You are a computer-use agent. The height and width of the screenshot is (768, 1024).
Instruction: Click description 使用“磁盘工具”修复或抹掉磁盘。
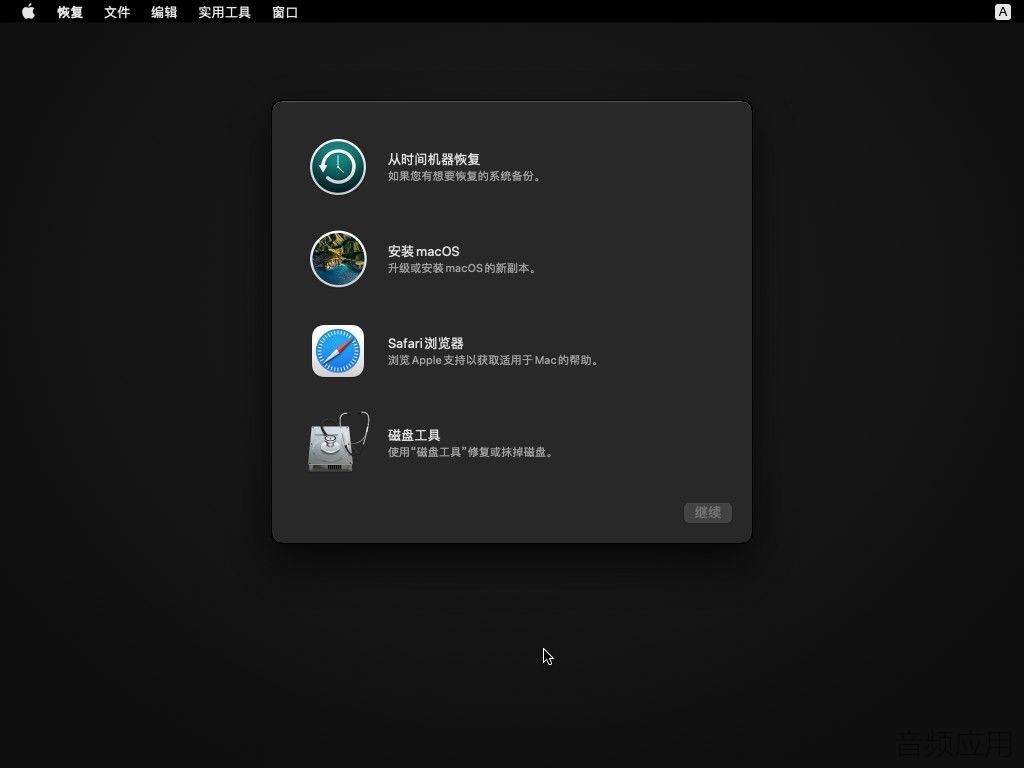click(472, 453)
